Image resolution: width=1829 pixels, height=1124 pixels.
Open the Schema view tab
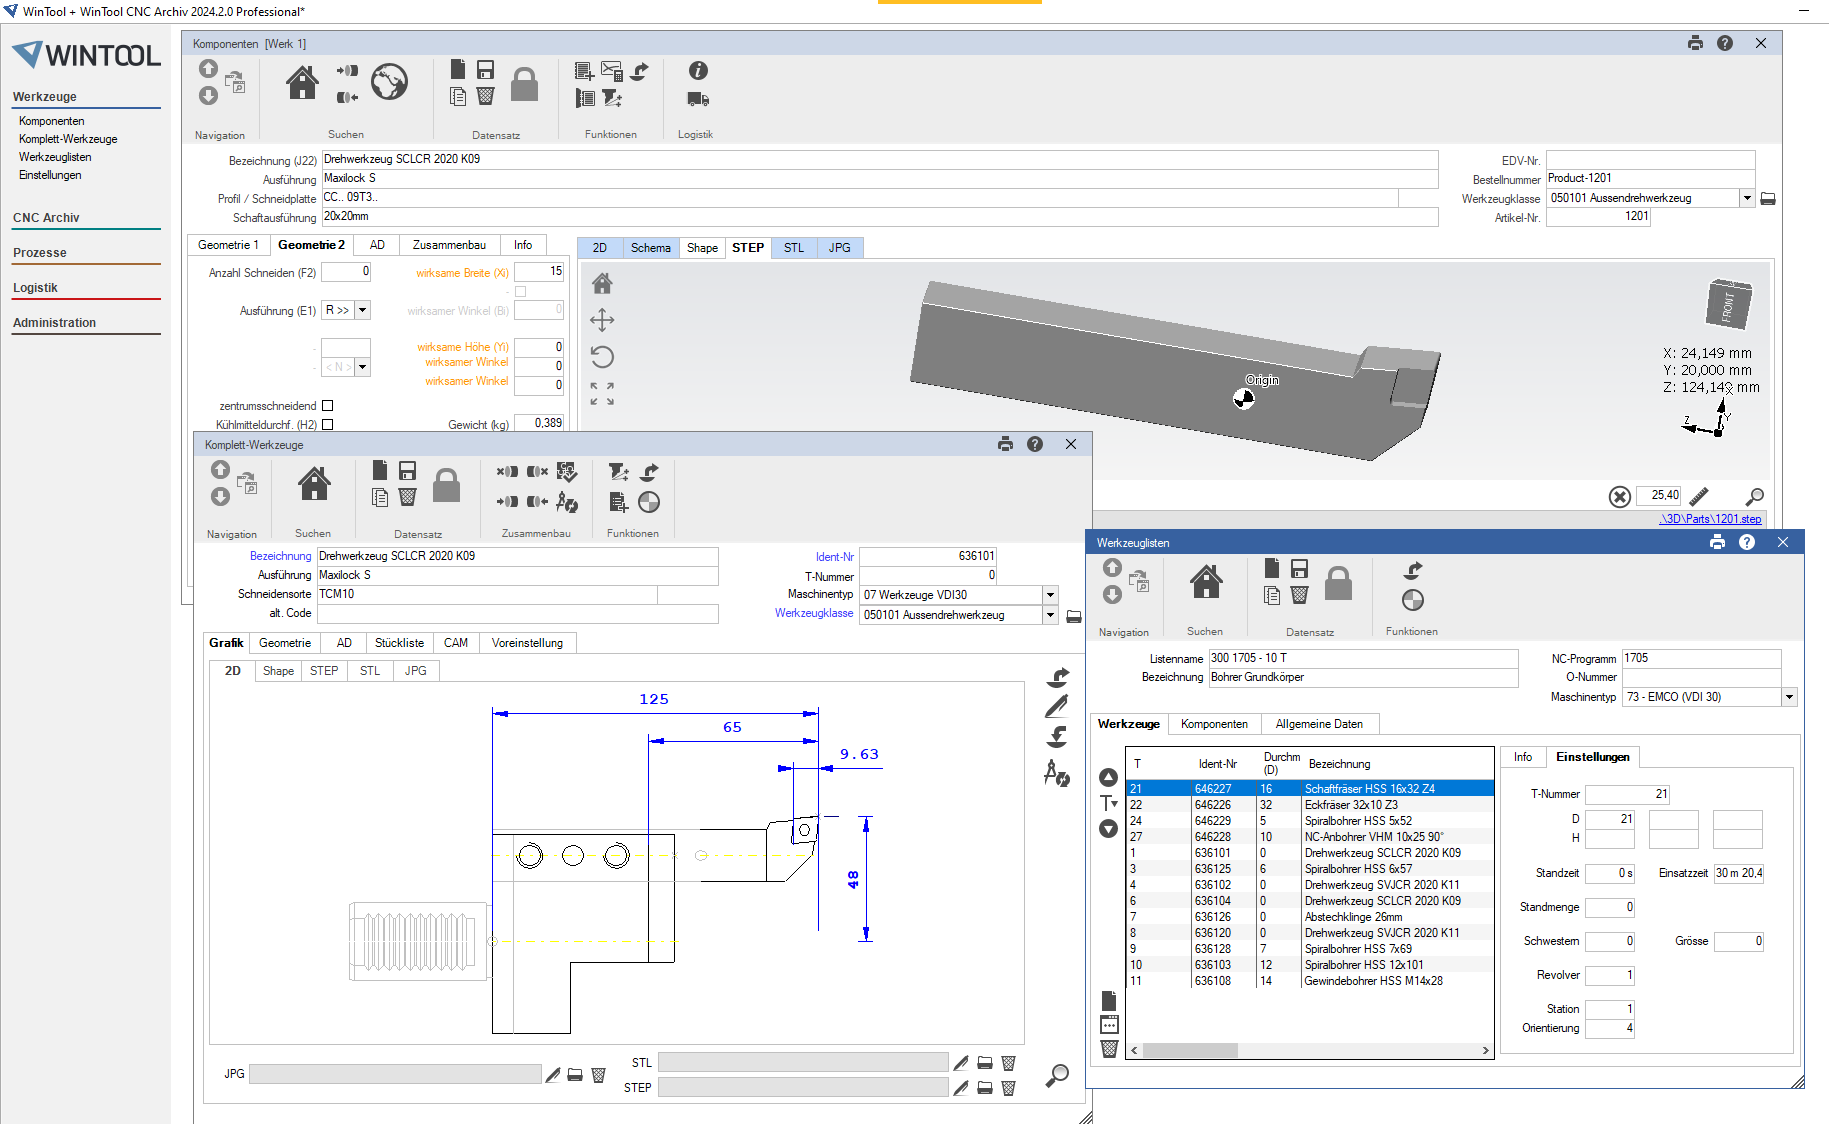click(x=650, y=248)
